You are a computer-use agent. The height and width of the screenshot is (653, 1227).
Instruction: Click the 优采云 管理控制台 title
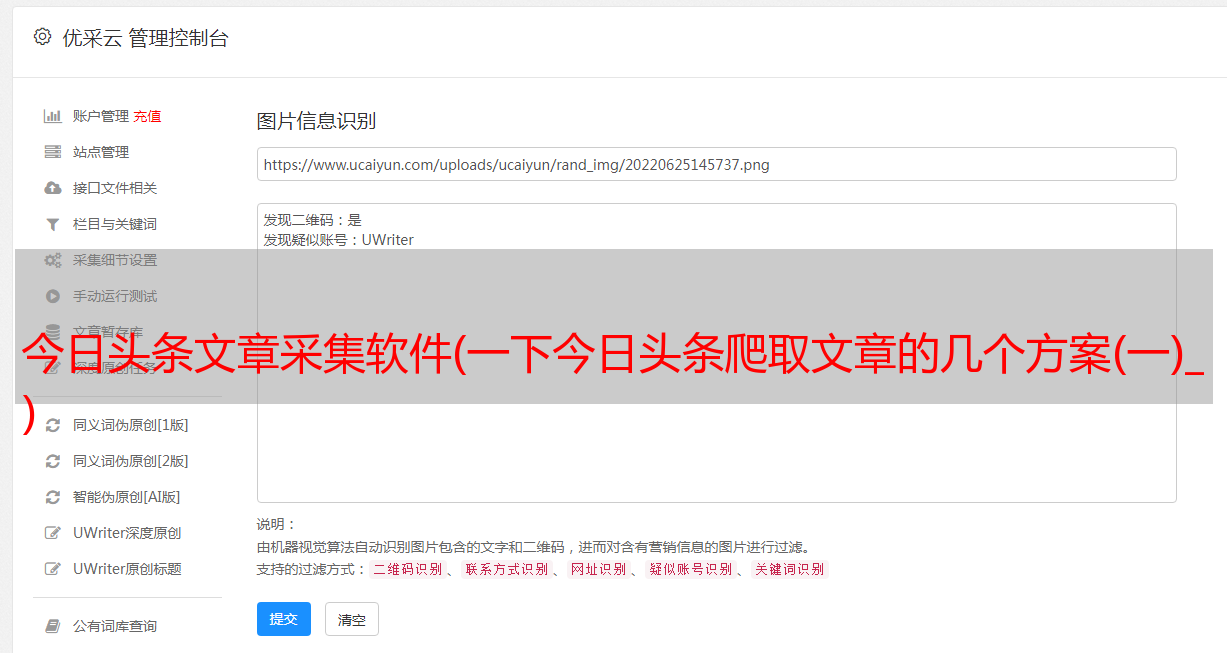[x=145, y=38]
